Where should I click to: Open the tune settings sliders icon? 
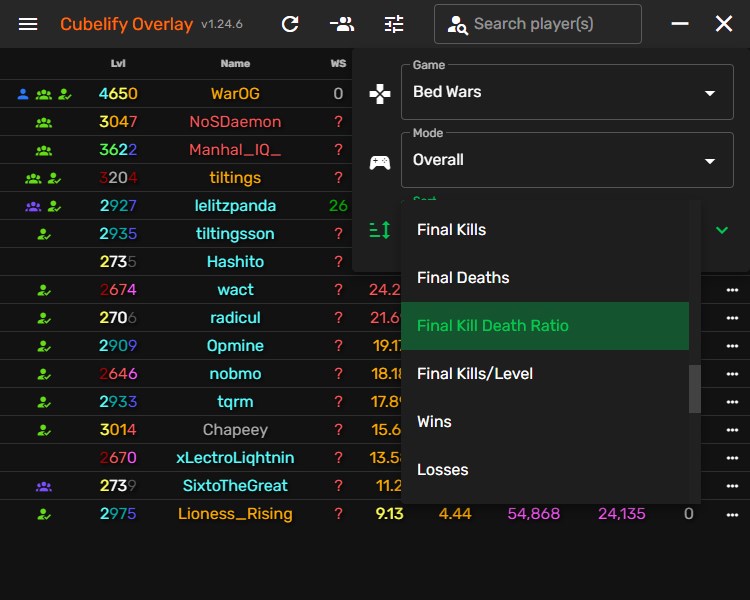394,24
